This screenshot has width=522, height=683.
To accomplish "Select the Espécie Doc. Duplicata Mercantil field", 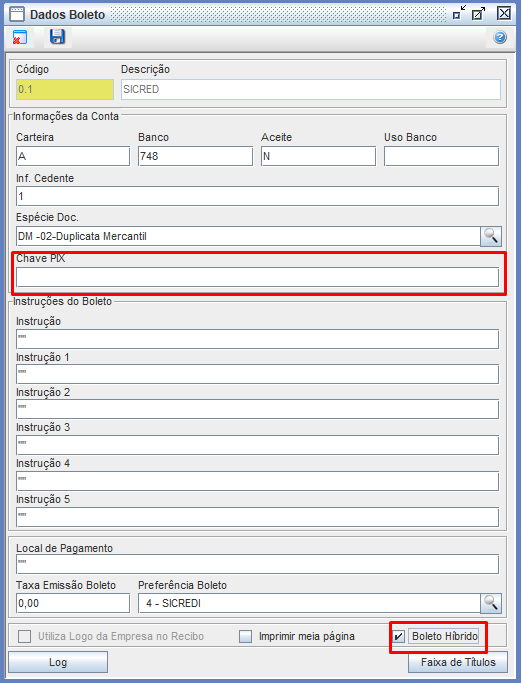I will (248, 237).
